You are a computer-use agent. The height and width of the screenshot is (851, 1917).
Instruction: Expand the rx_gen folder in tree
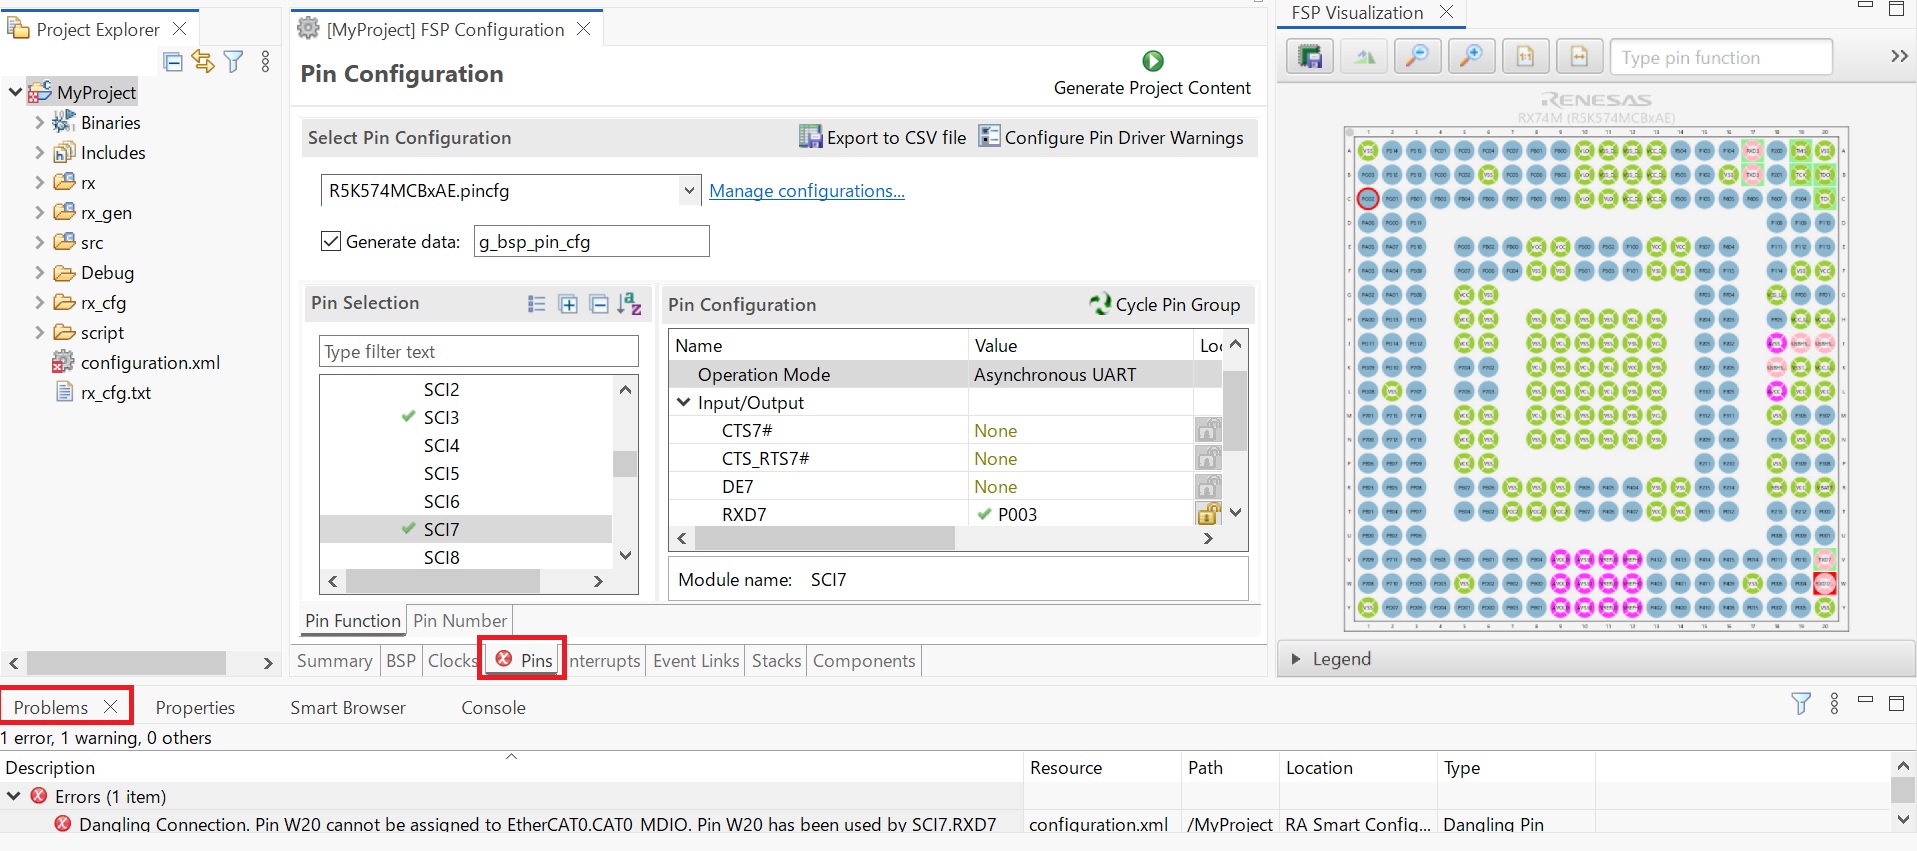pos(39,212)
